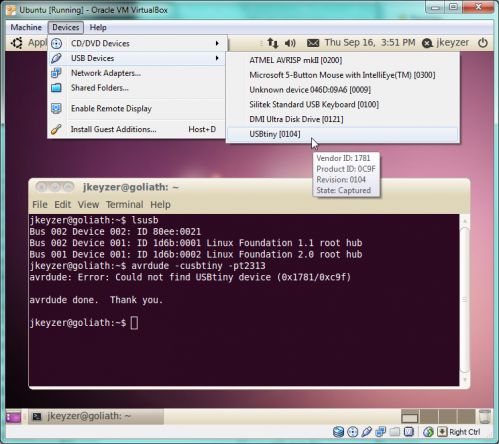The image size is (499, 444).
Task: Toggle DMI Ultra Disk Drive device
Action: point(343,119)
